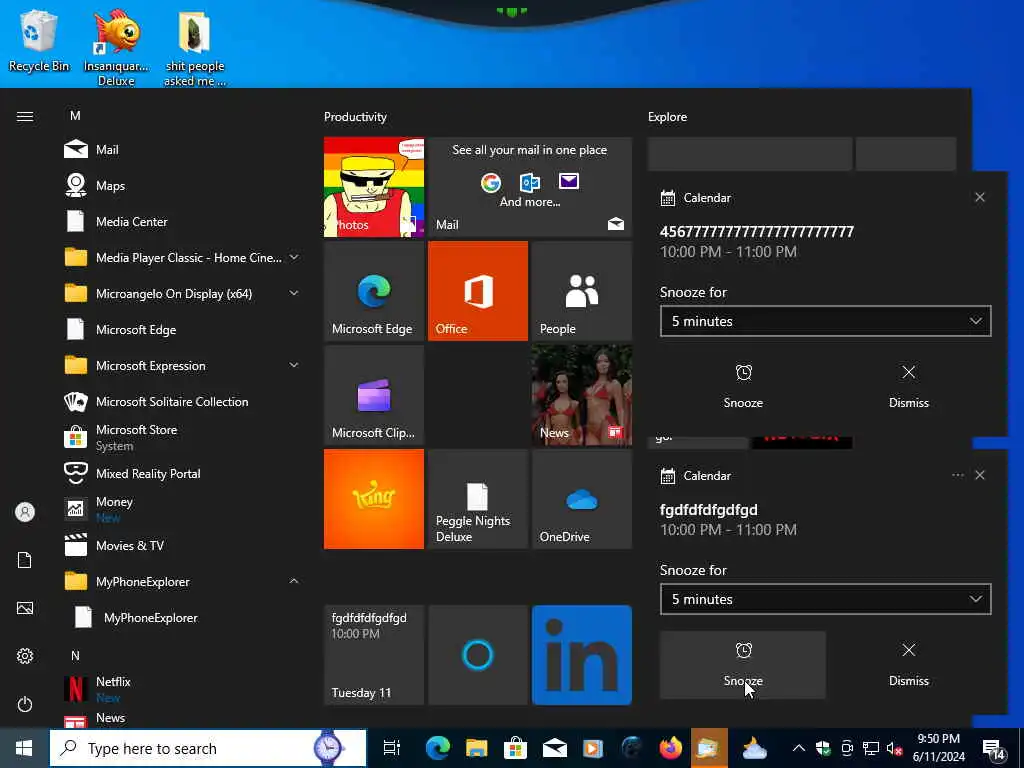Launch Maps from the app list
This screenshot has height=768, width=1024.
click(182, 185)
